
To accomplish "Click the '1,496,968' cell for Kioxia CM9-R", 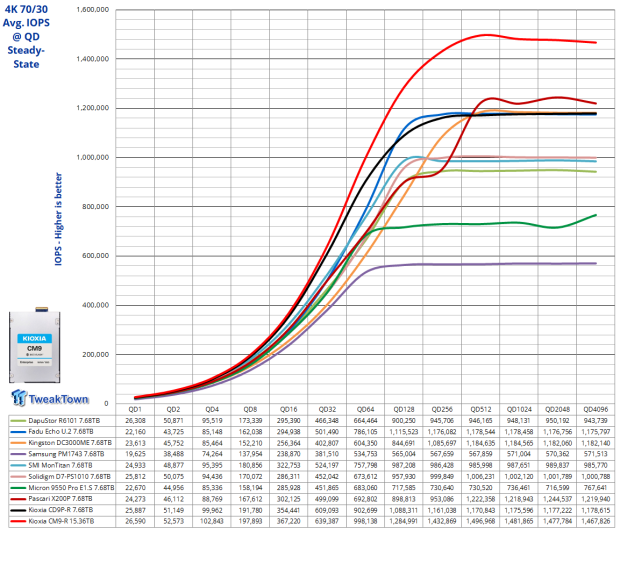I will (480, 521).
